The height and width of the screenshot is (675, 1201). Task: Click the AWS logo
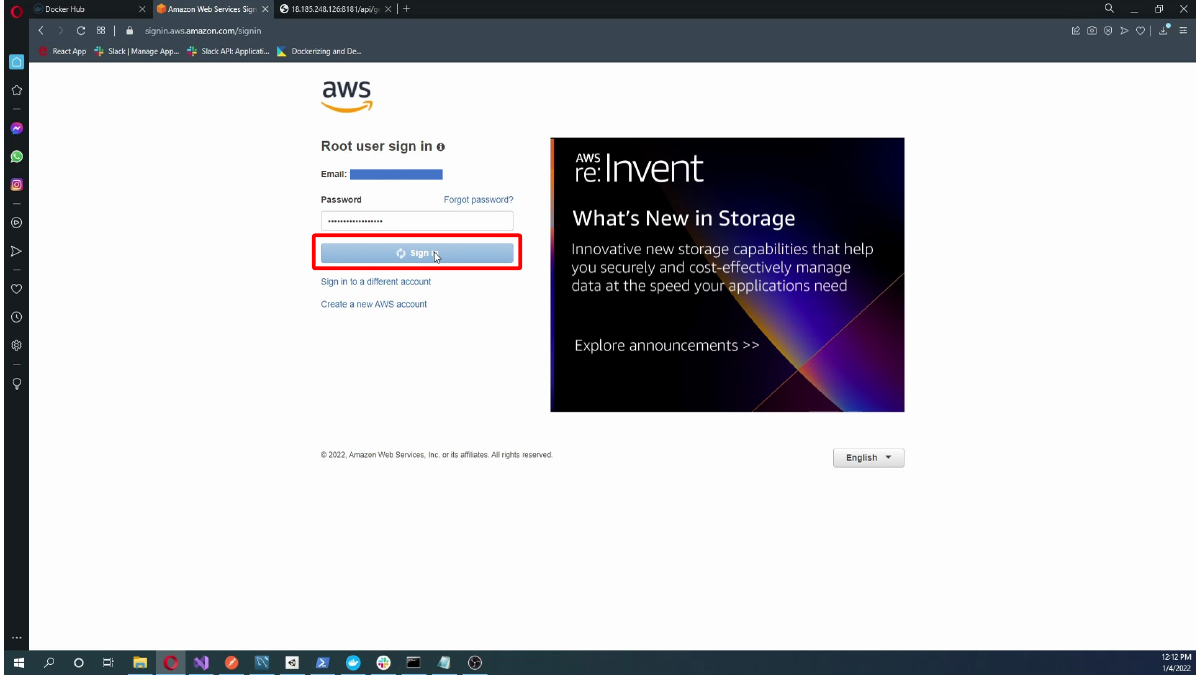tap(347, 96)
